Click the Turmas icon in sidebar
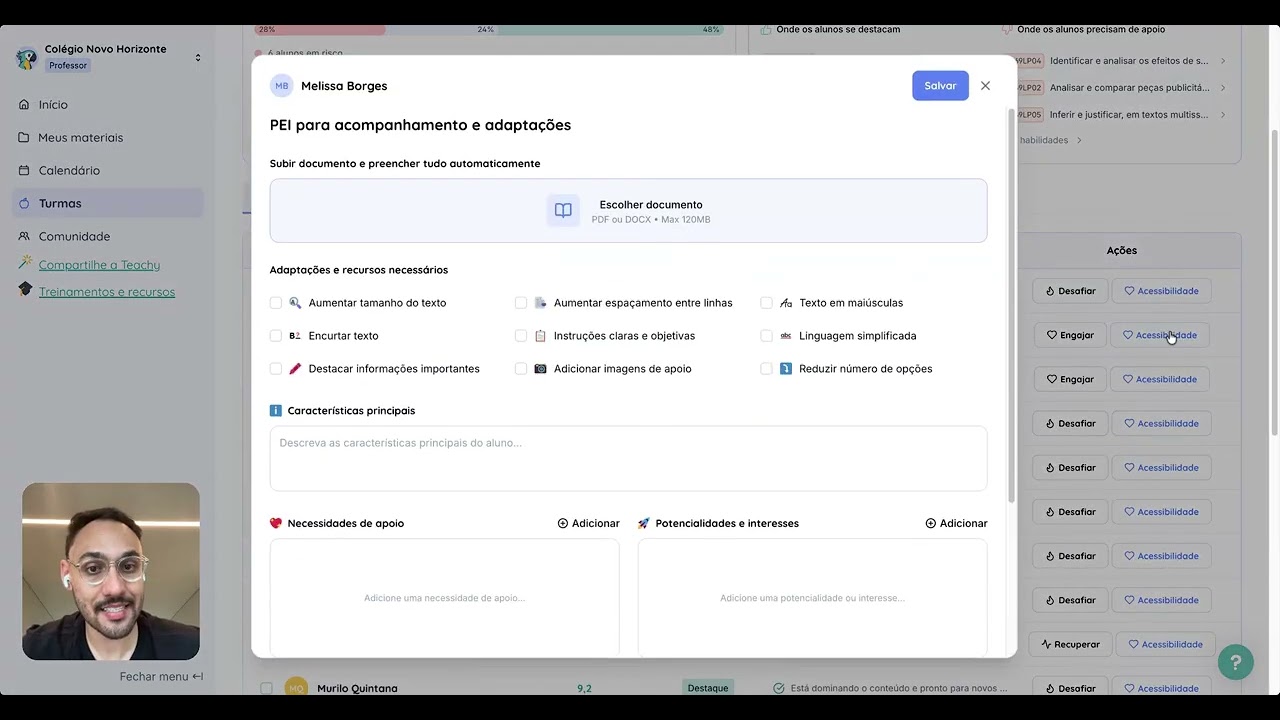 (24, 203)
